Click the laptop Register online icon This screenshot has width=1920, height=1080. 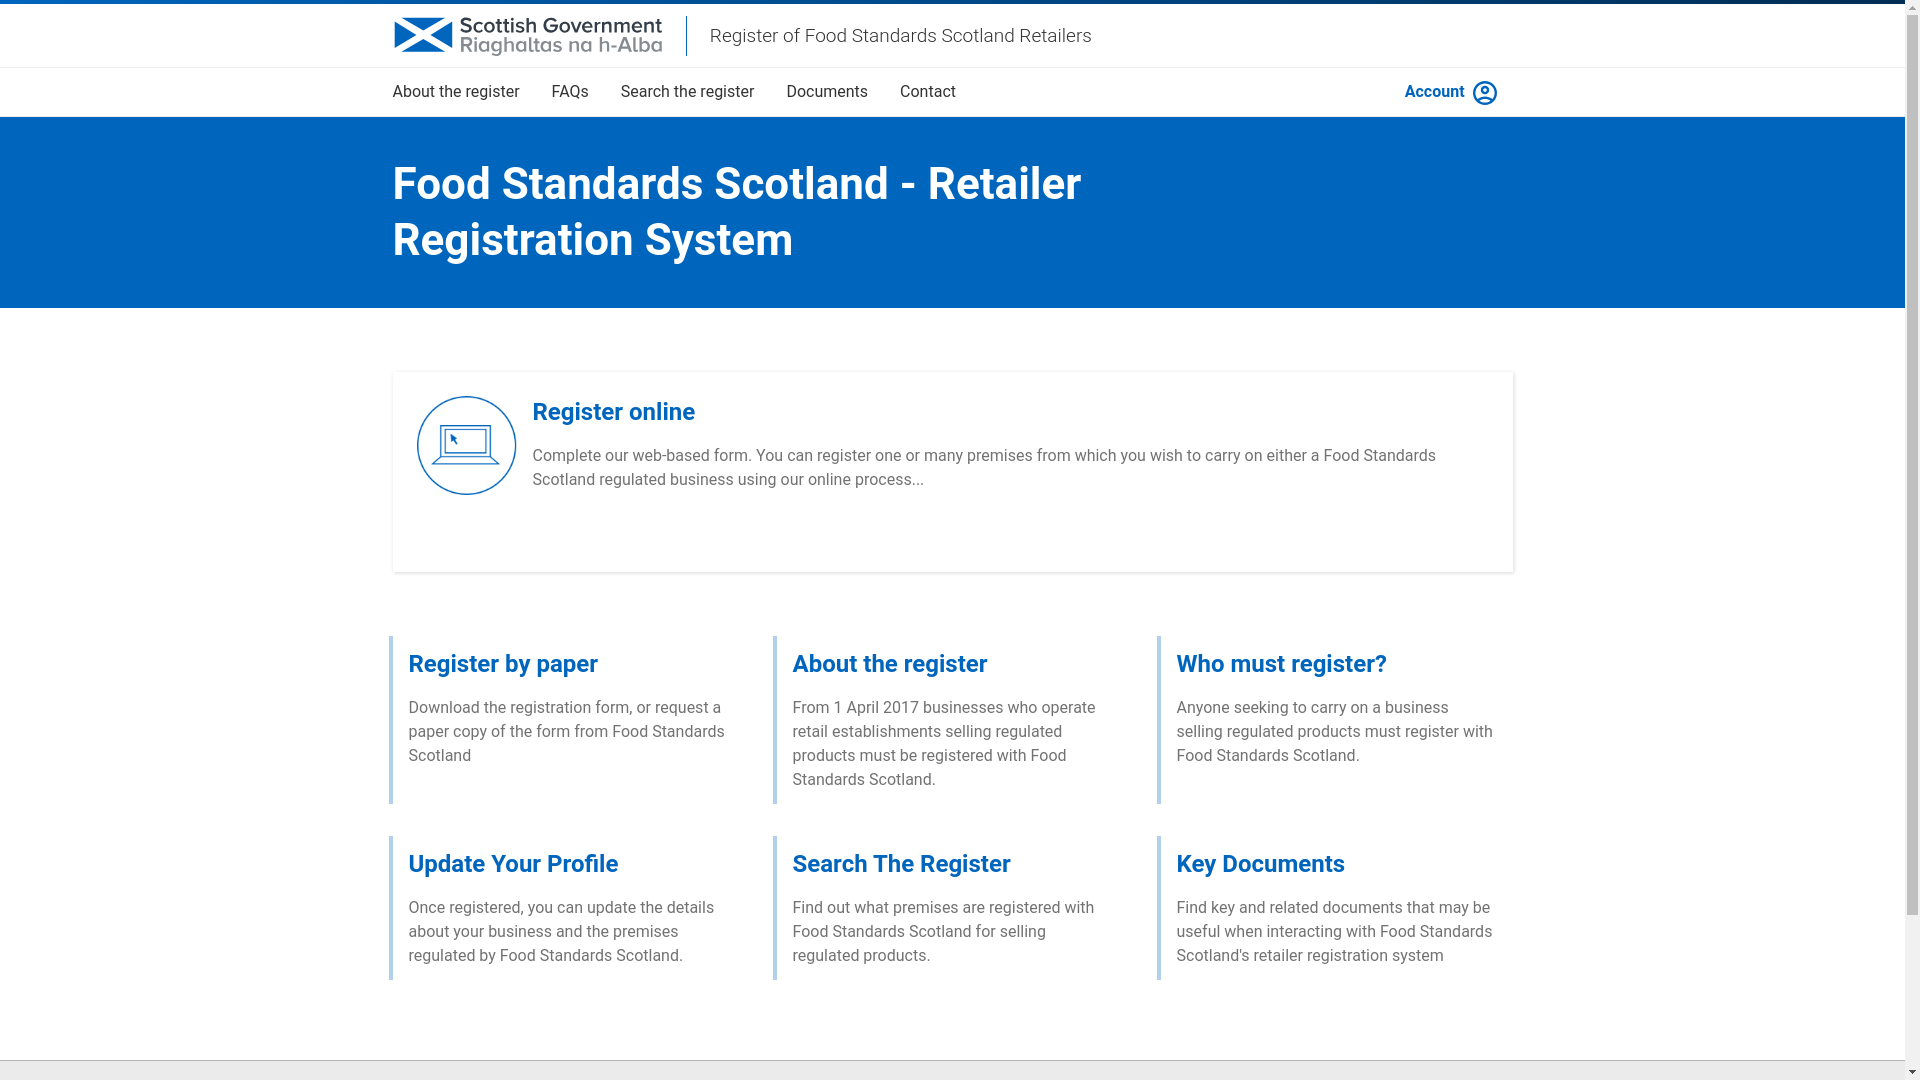click(x=466, y=445)
